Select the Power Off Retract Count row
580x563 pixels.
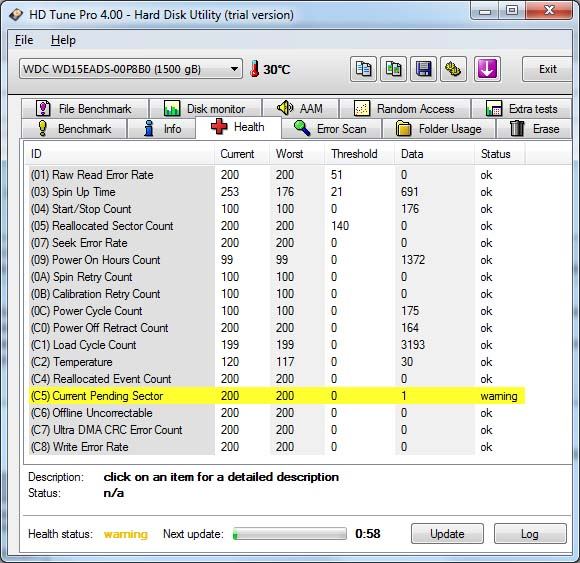pyautogui.click(x=277, y=328)
